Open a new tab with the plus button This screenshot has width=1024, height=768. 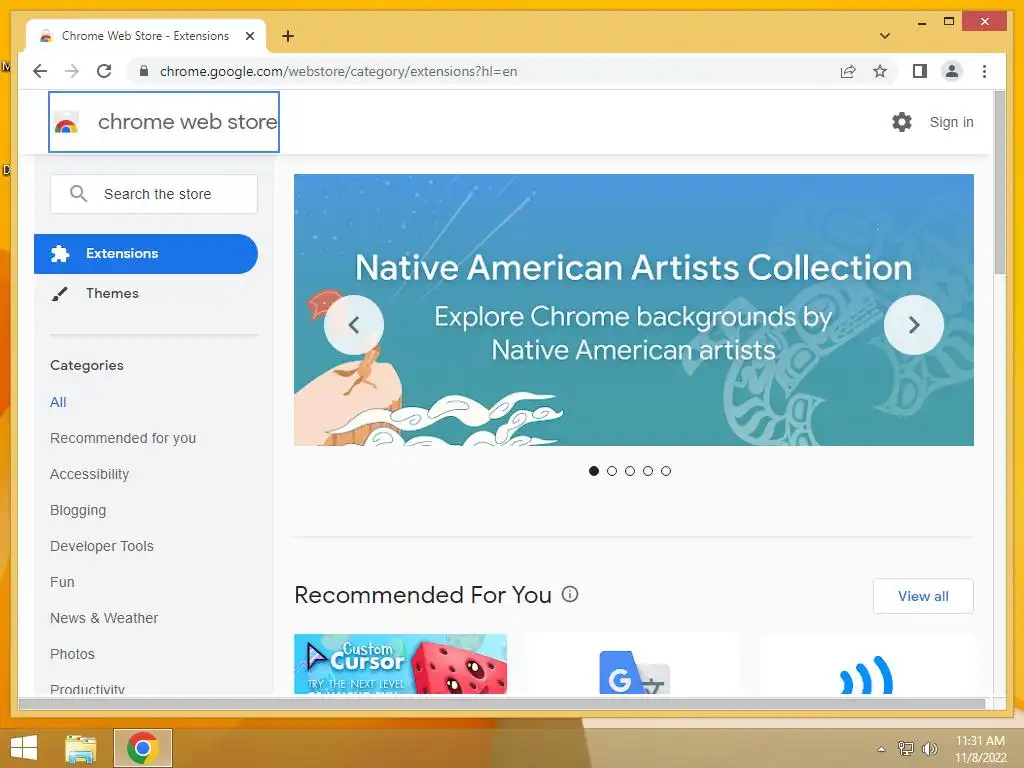(x=288, y=36)
